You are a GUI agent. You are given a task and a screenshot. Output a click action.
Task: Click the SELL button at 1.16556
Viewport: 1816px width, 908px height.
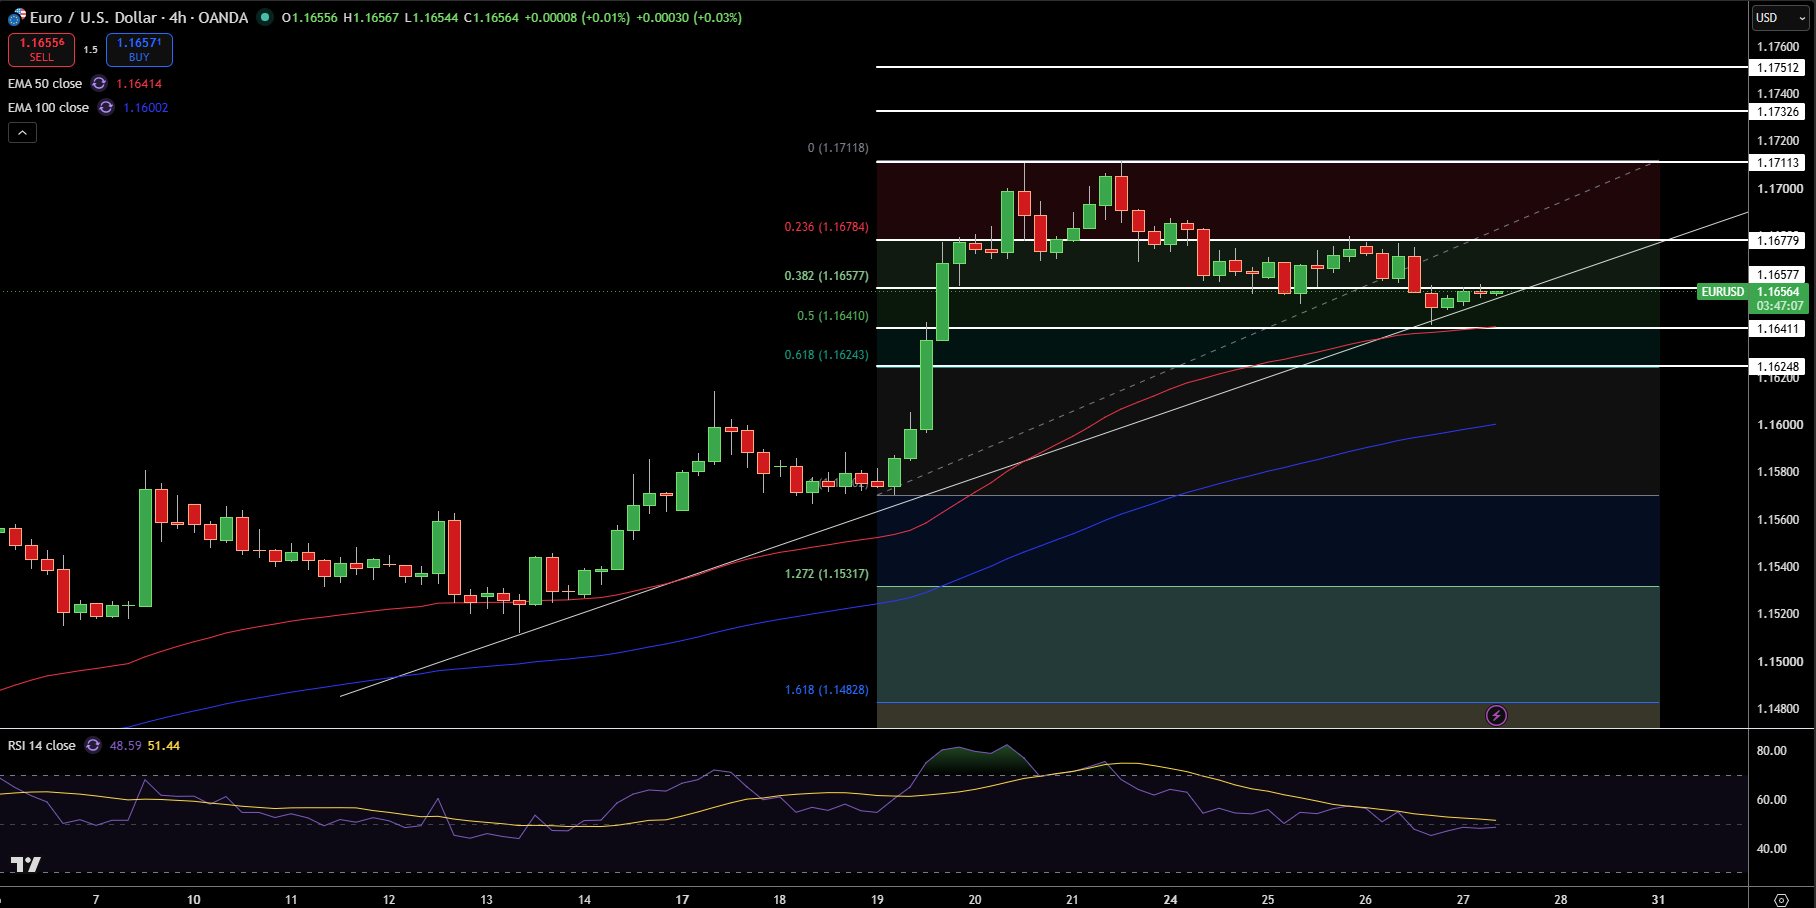point(42,49)
